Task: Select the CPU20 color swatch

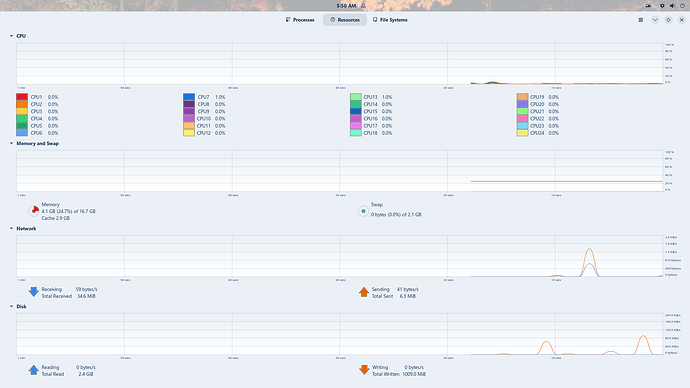Action: click(x=522, y=104)
